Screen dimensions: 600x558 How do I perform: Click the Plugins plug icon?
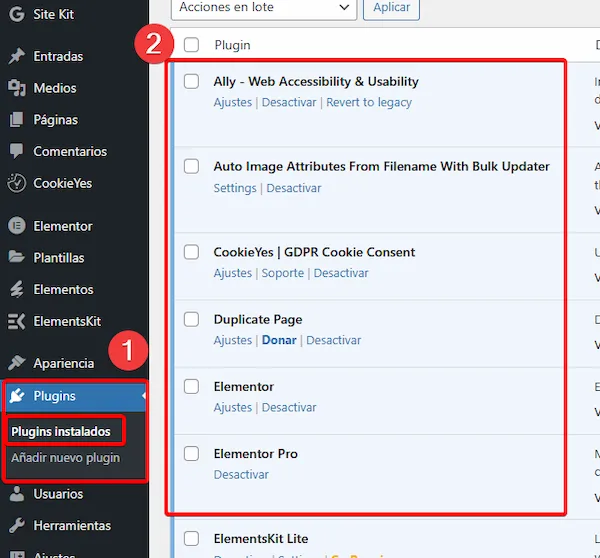click(17, 396)
